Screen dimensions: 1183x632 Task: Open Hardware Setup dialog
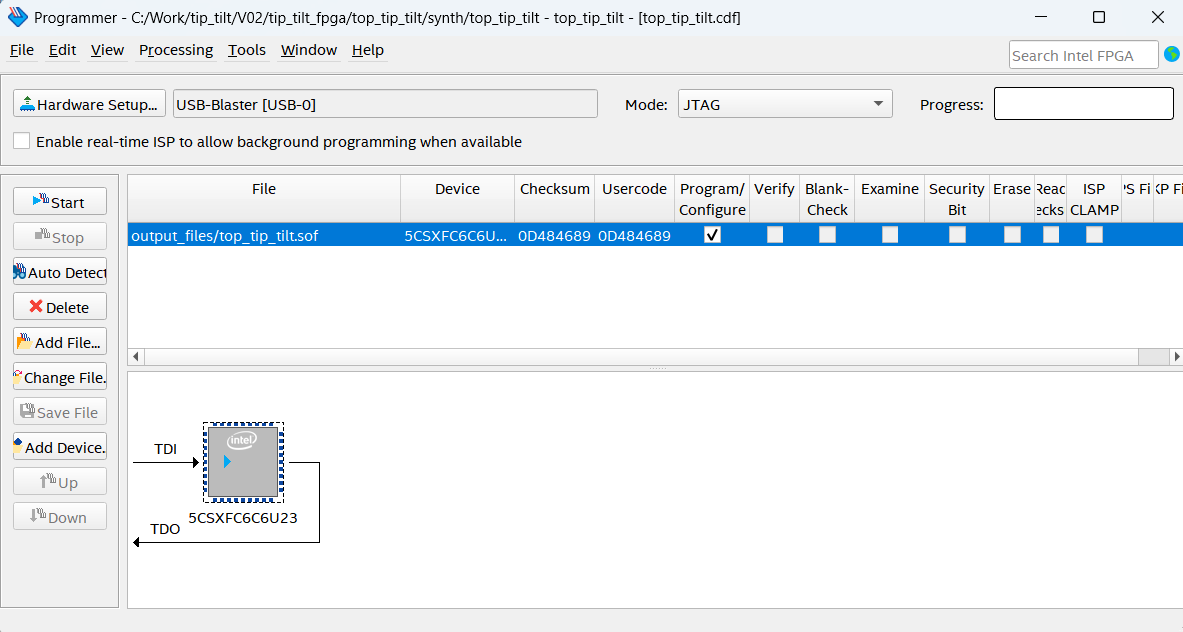90,104
